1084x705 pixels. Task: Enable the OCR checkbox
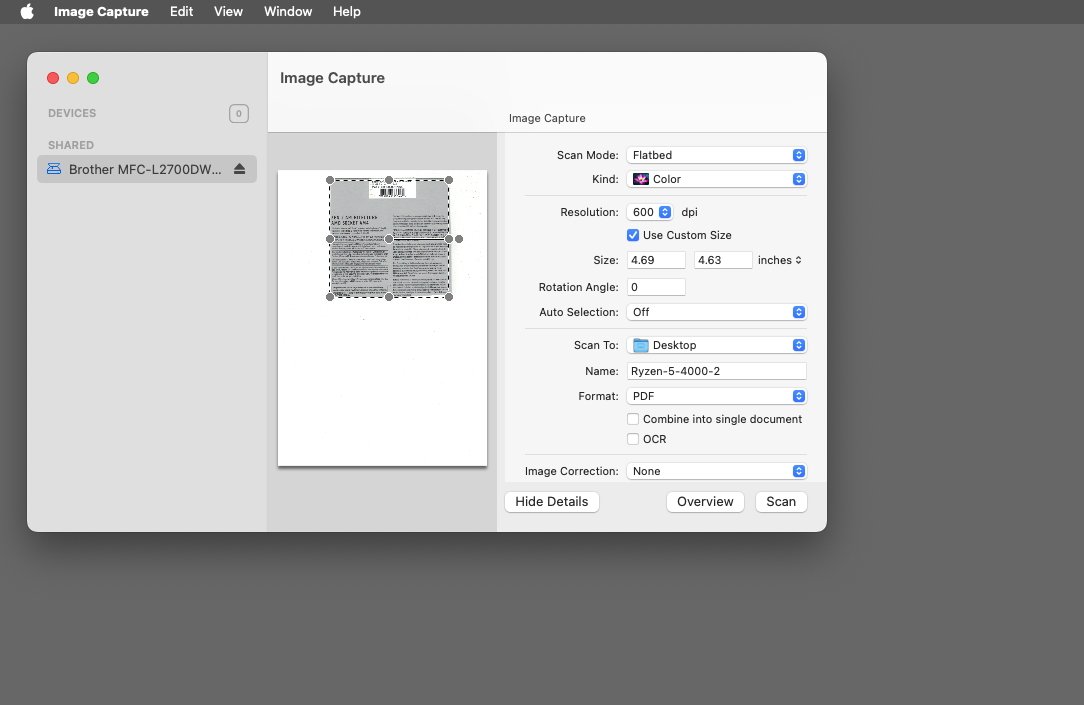633,439
